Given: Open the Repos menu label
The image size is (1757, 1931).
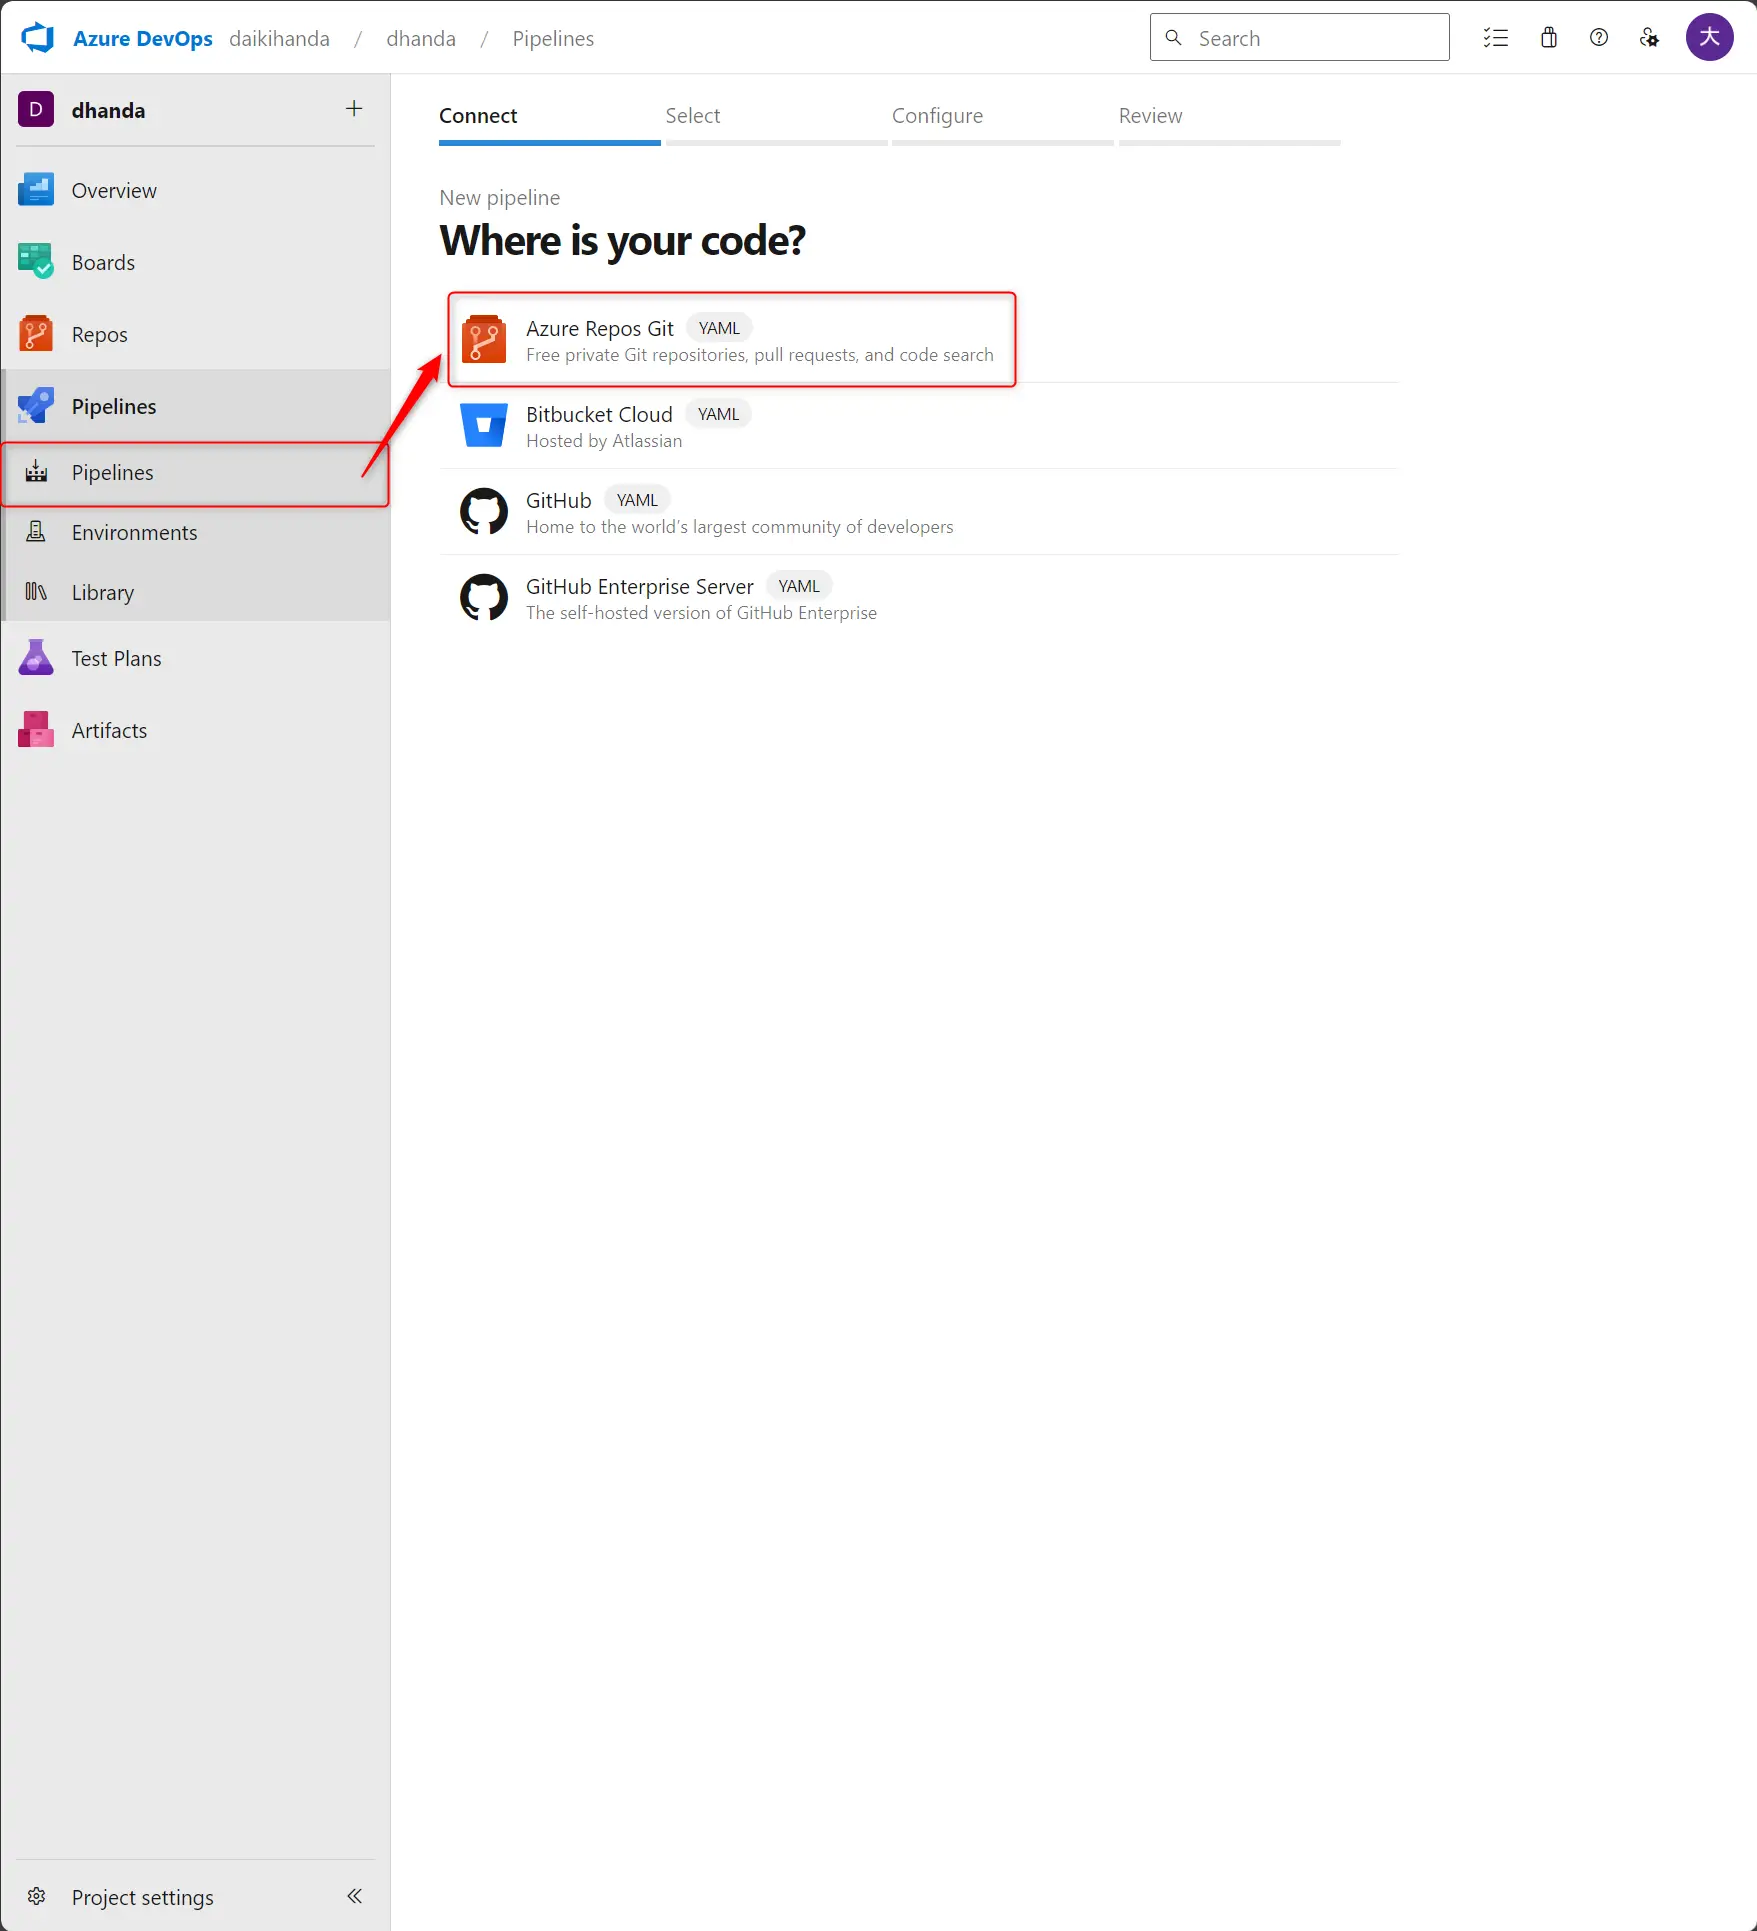Looking at the screenshot, I should [100, 334].
